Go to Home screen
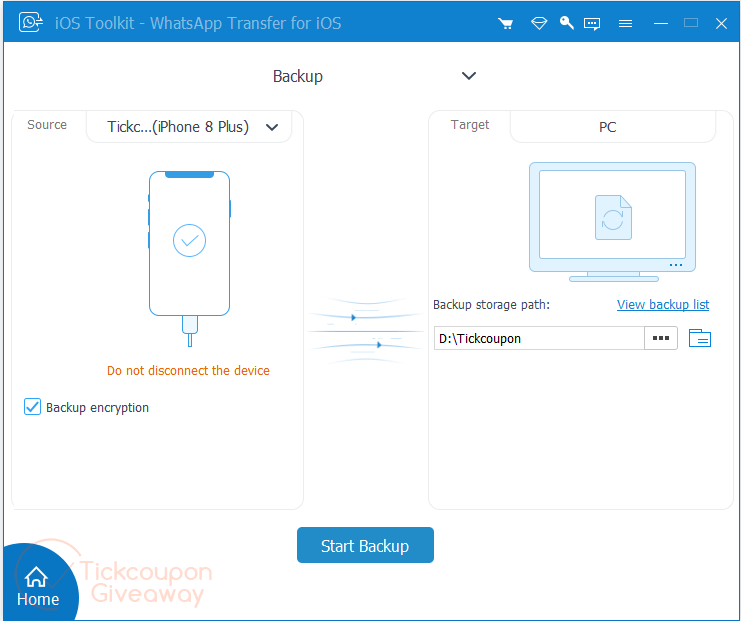Screen dimensions: 741x621 click(38, 586)
